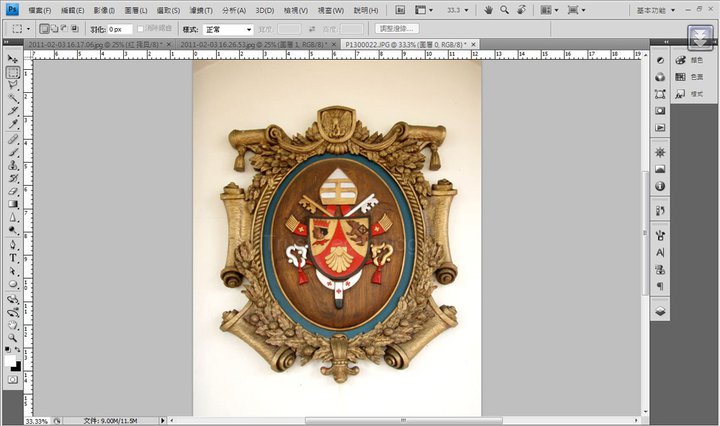Open status bar info flyout arrow
The height and width of the screenshot is (426, 720).
click(162, 420)
